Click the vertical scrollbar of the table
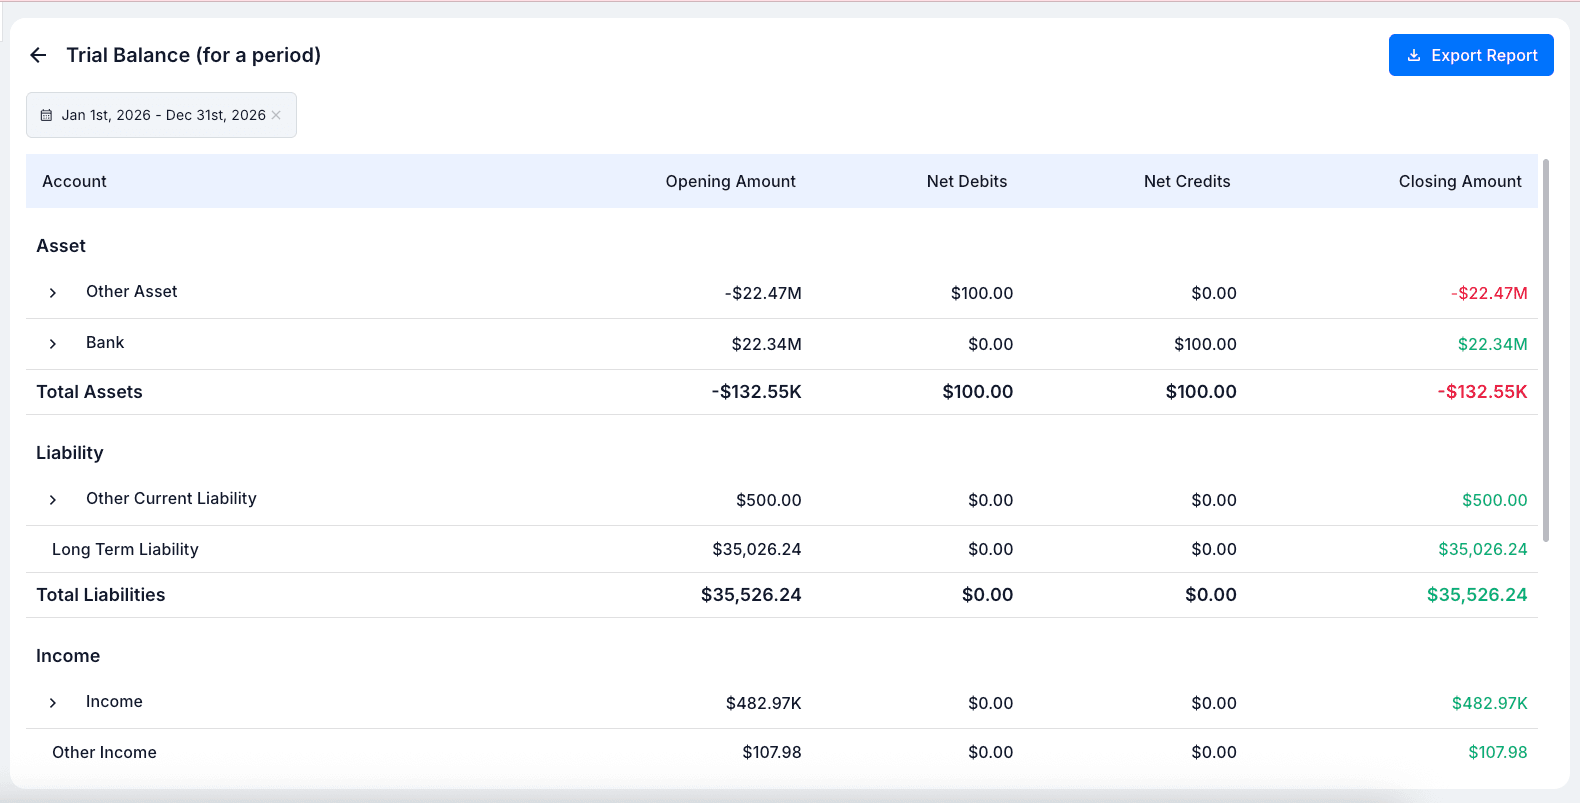The image size is (1580, 803). tap(1546, 350)
